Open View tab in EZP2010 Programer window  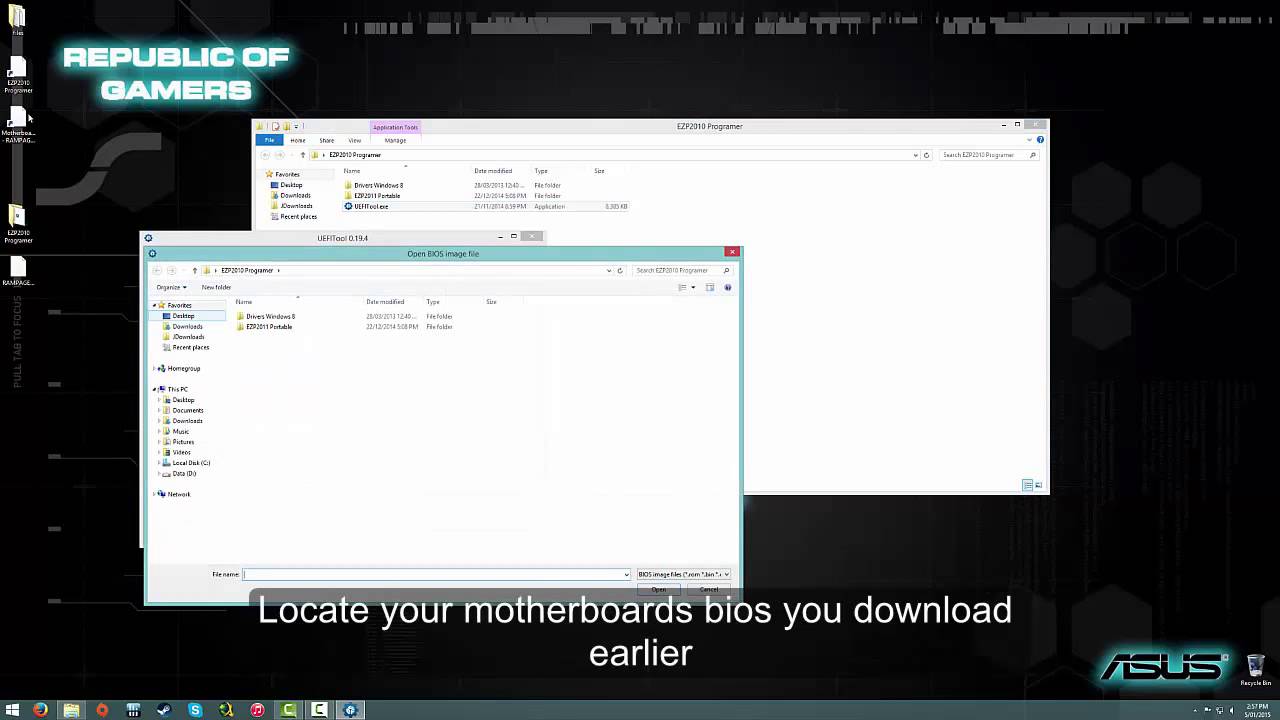point(355,140)
